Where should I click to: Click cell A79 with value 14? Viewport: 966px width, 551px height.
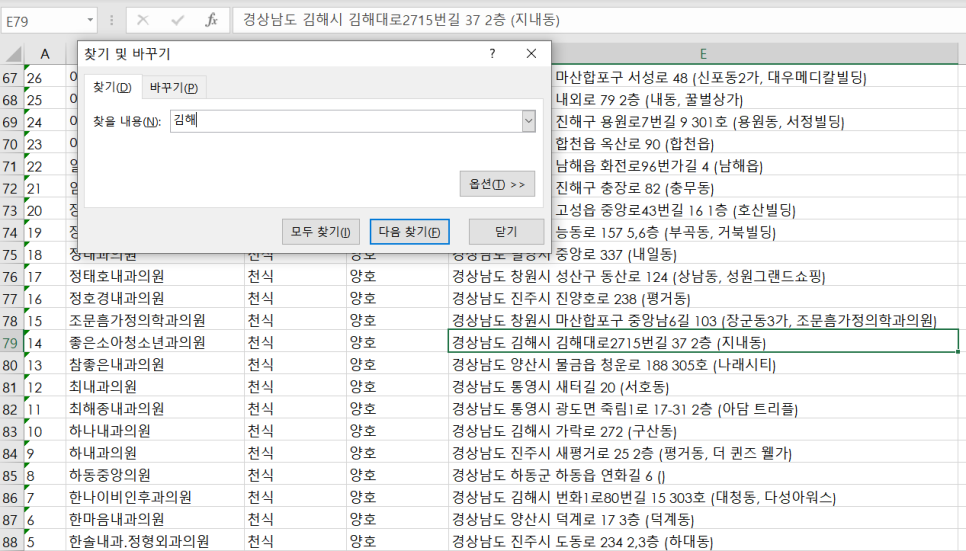(x=45, y=343)
